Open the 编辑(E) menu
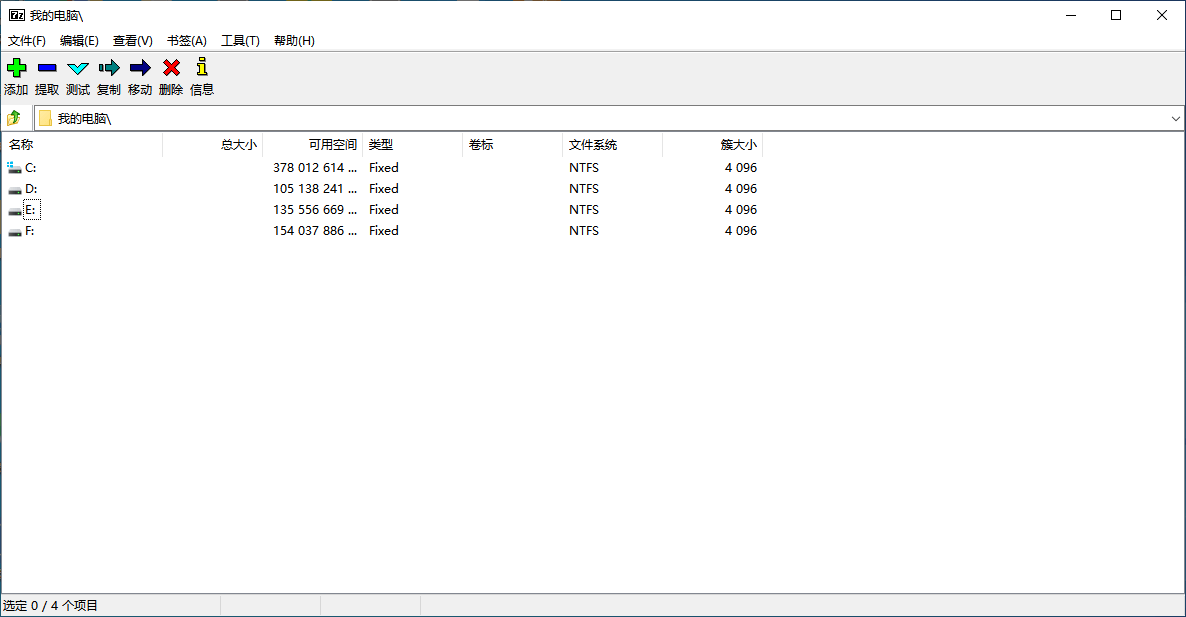The width and height of the screenshot is (1186, 617). (x=79, y=41)
